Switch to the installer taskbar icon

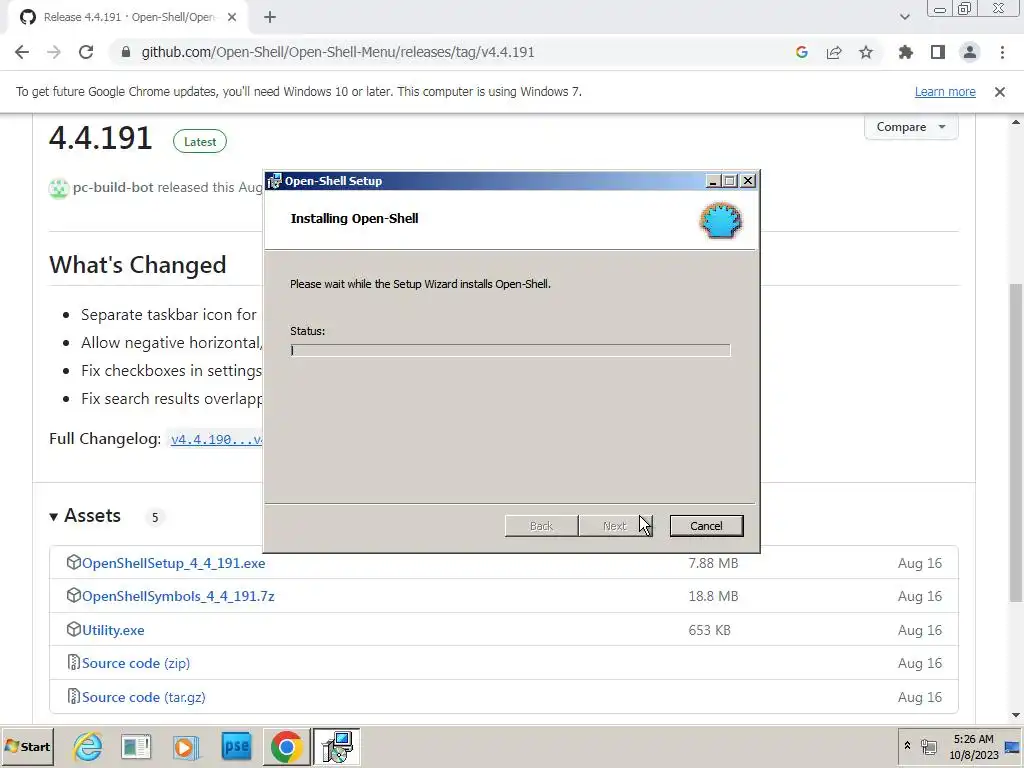[336, 746]
